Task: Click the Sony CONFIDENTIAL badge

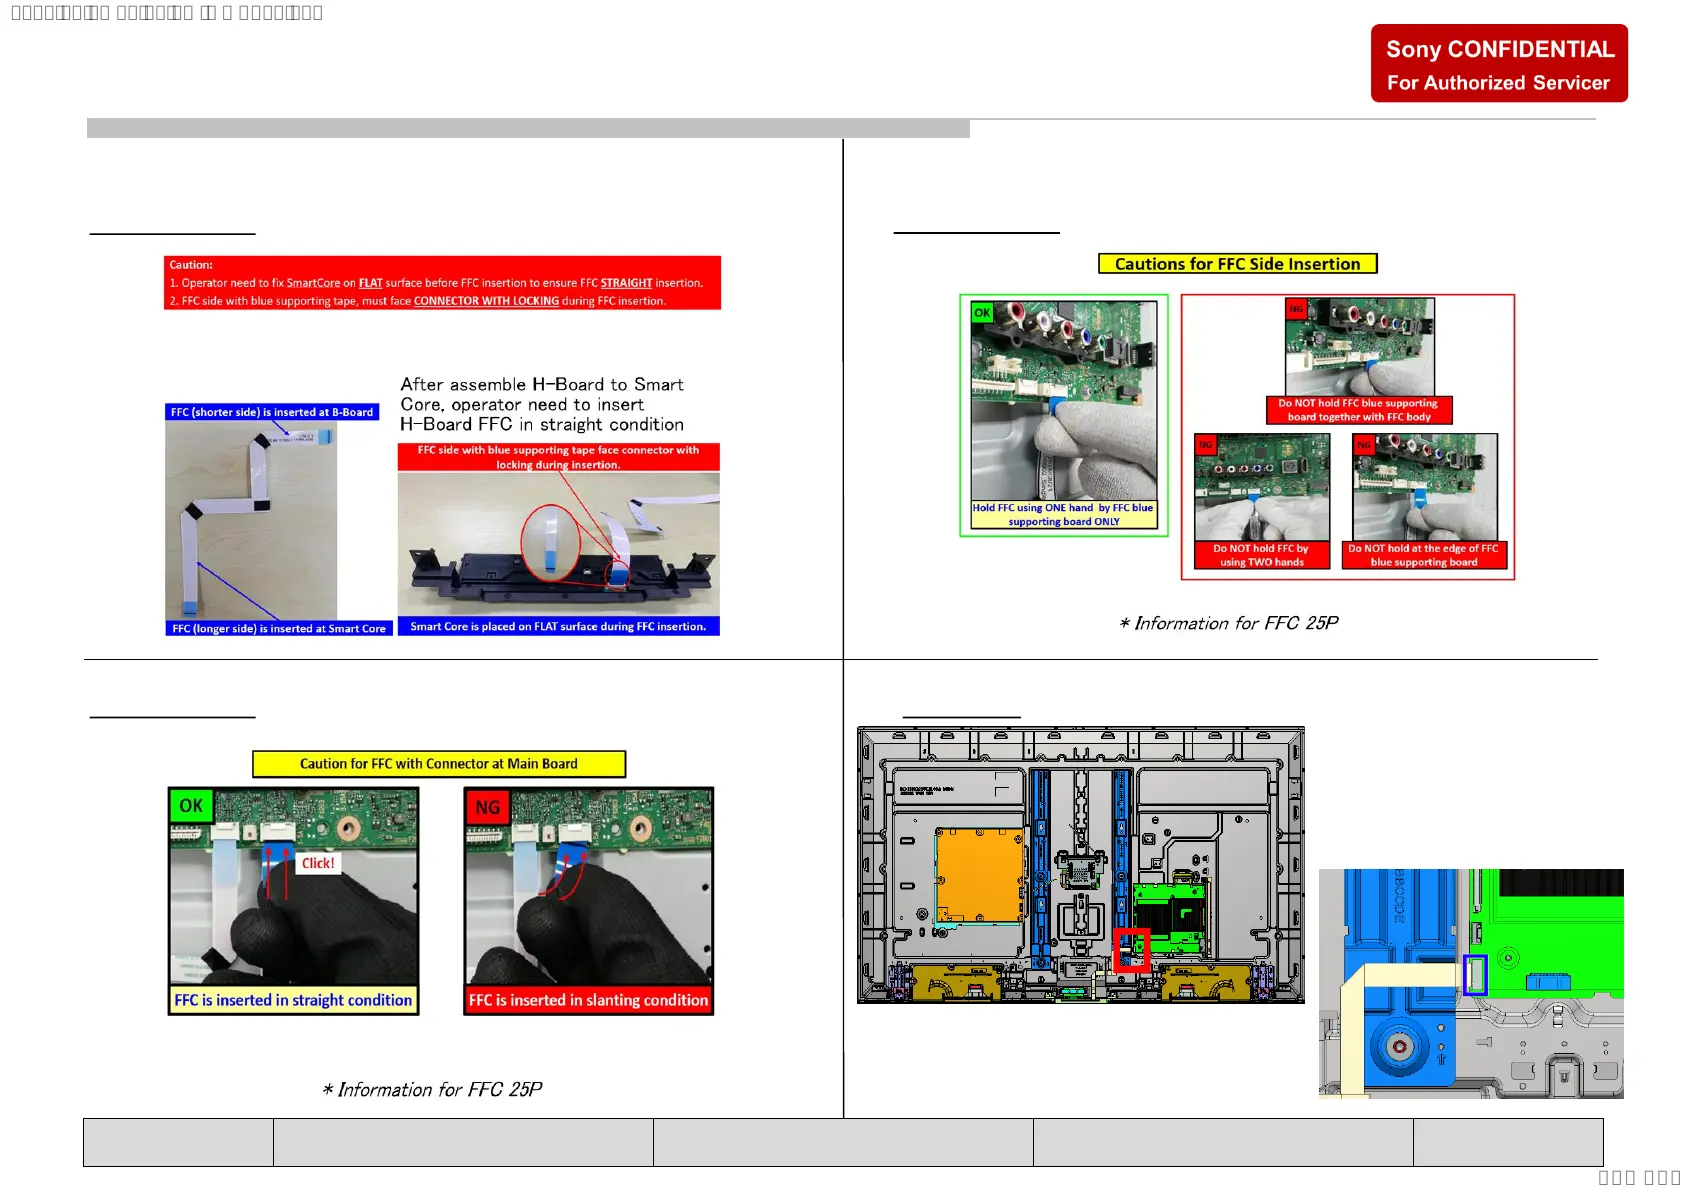Action: point(1498,64)
